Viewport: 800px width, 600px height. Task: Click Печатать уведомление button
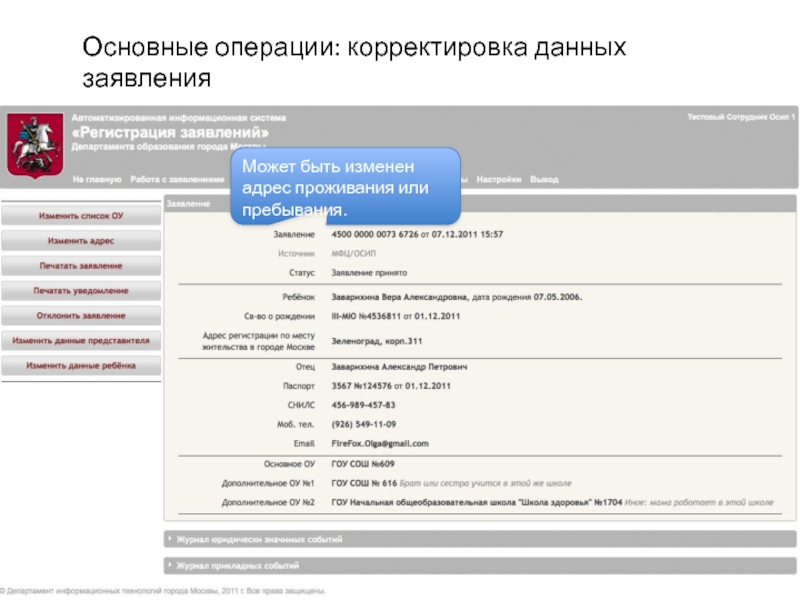point(81,291)
